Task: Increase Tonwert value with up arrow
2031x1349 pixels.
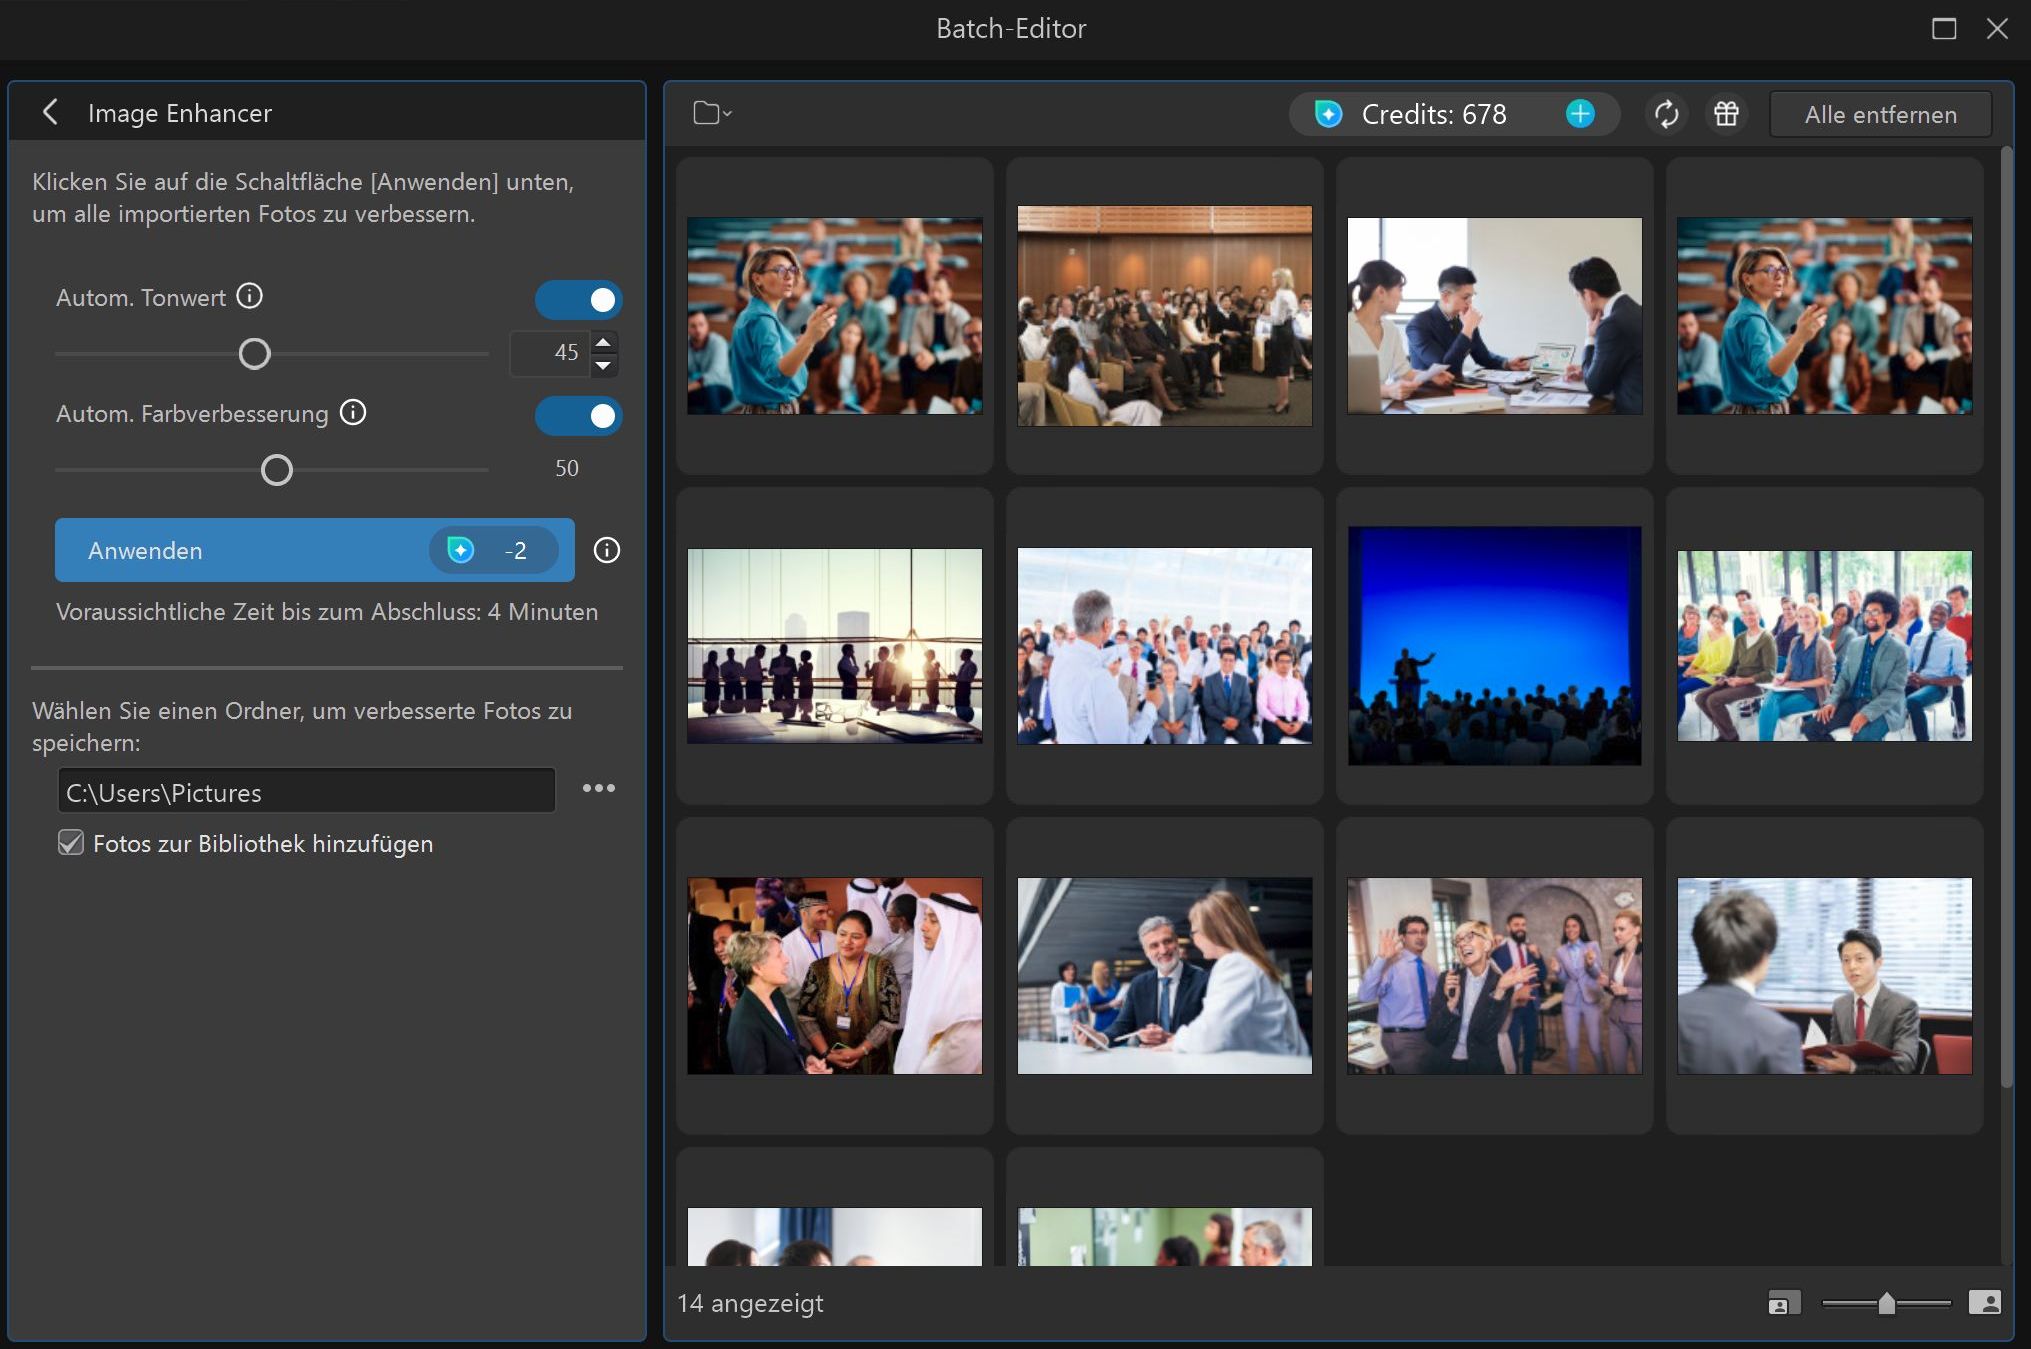Action: click(x=603, y=343)
